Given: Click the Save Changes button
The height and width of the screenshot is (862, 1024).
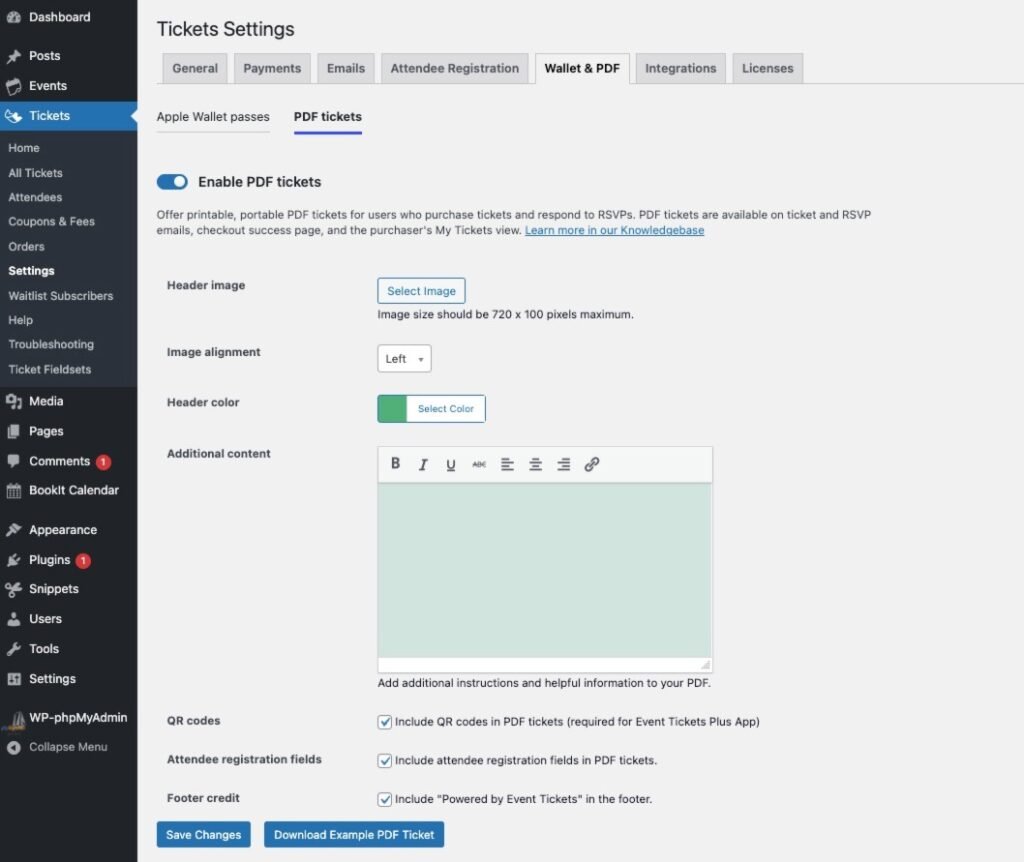Looking at the screenshot, I should [x=204, y=834].
